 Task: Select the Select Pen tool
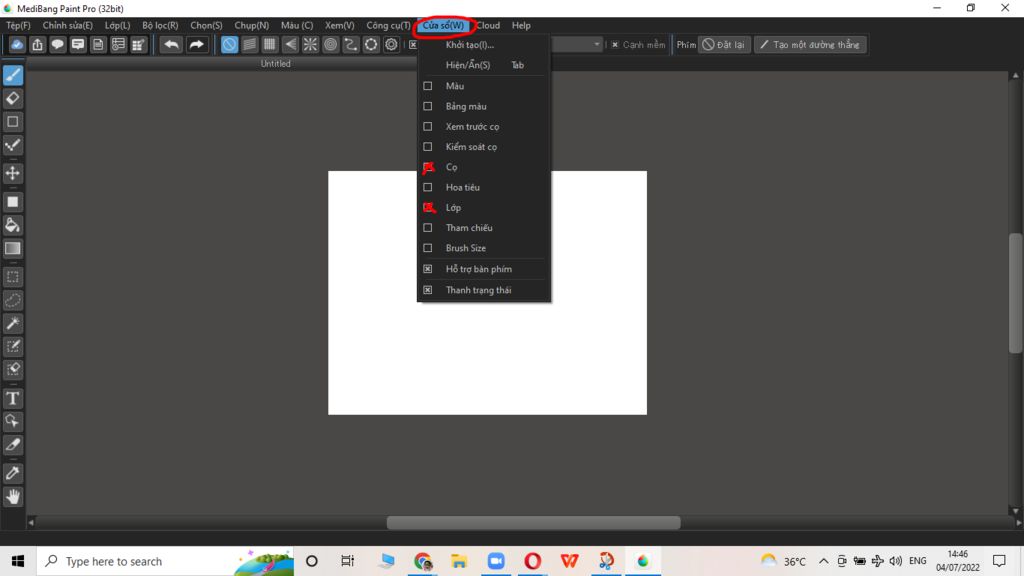coord(13,346)
